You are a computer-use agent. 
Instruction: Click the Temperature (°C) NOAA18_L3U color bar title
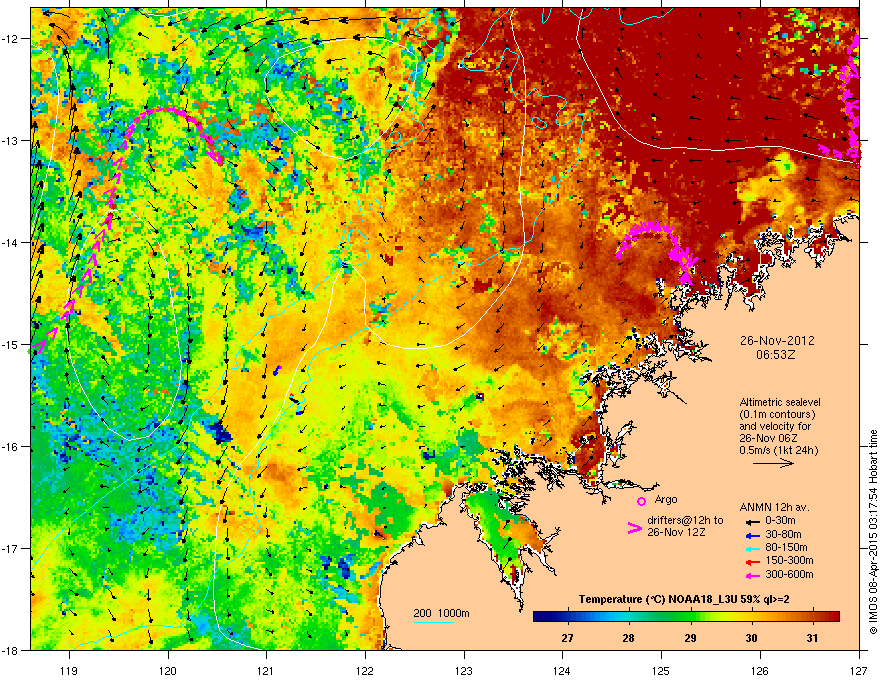(x=684, y=600)
